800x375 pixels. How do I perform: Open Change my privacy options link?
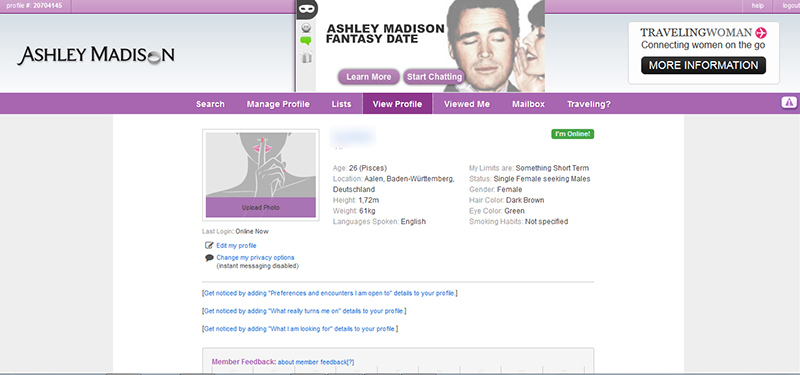click(x=255, y=258)
